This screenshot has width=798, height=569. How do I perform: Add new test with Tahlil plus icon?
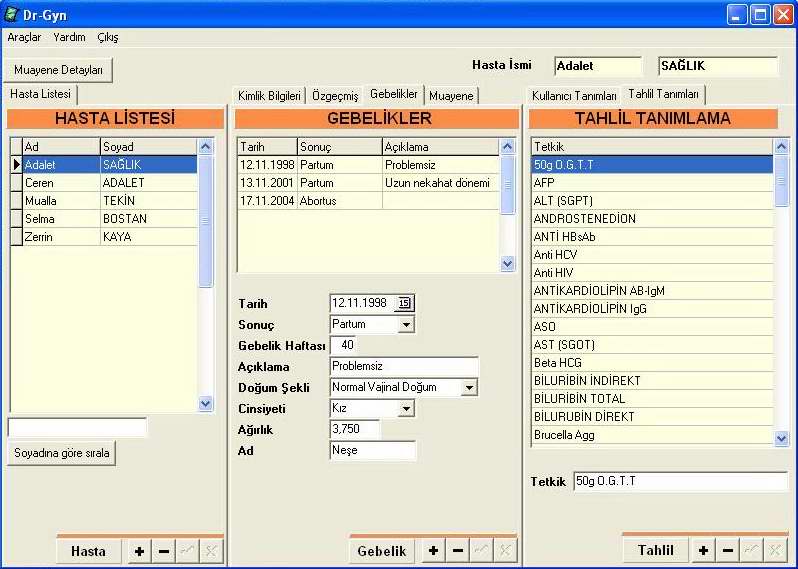coord(704,551)
